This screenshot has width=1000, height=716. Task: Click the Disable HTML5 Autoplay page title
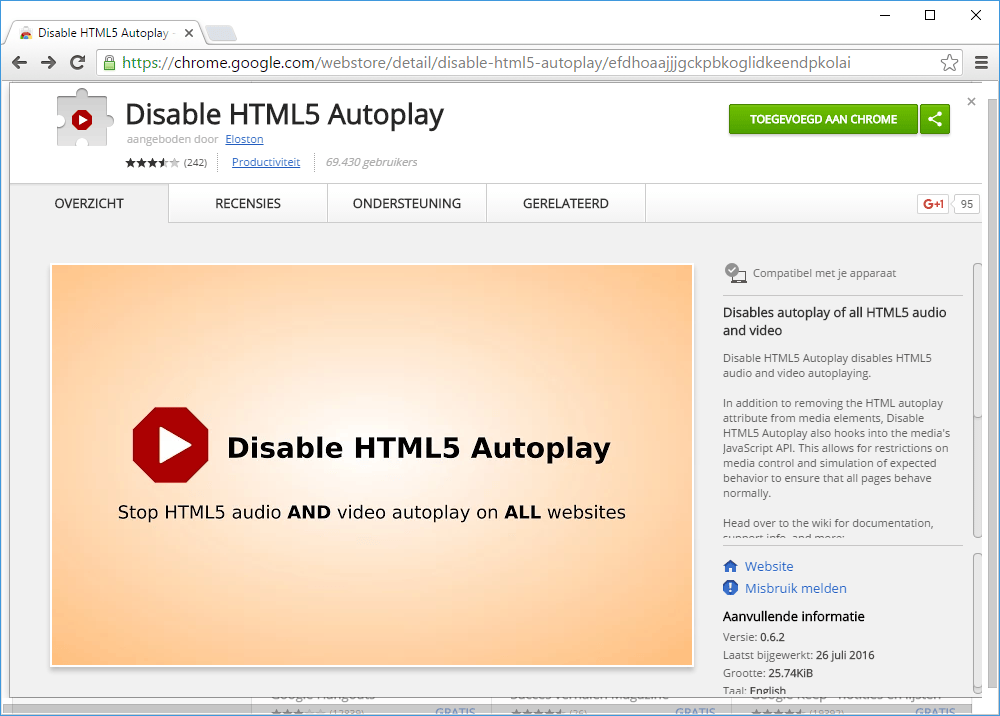click(x=284, y=115)
